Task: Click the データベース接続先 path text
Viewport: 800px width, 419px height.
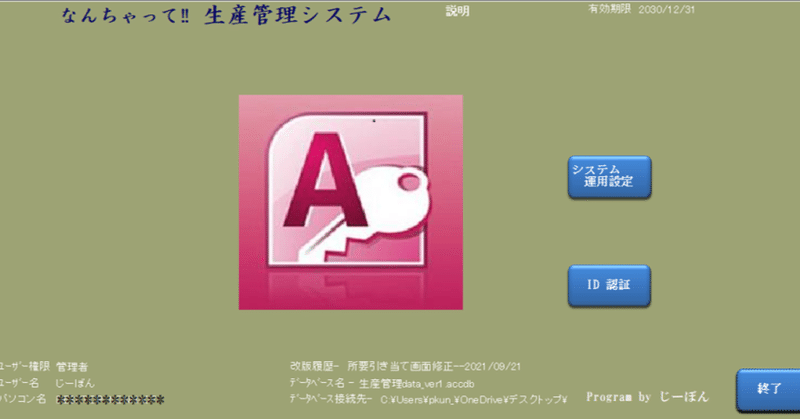Action: [428, 399]
